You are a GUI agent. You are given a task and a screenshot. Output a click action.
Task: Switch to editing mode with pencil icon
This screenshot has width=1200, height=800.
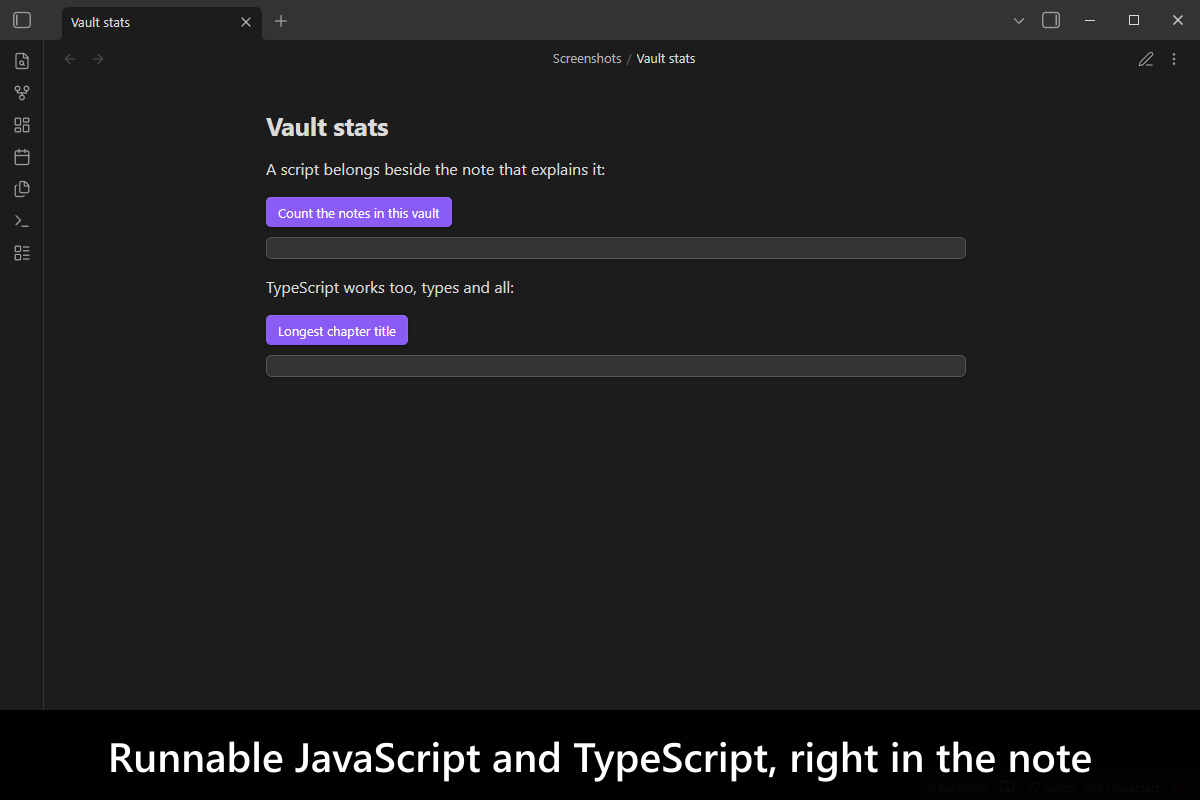pyautogui.click(x=1146, y=59)
